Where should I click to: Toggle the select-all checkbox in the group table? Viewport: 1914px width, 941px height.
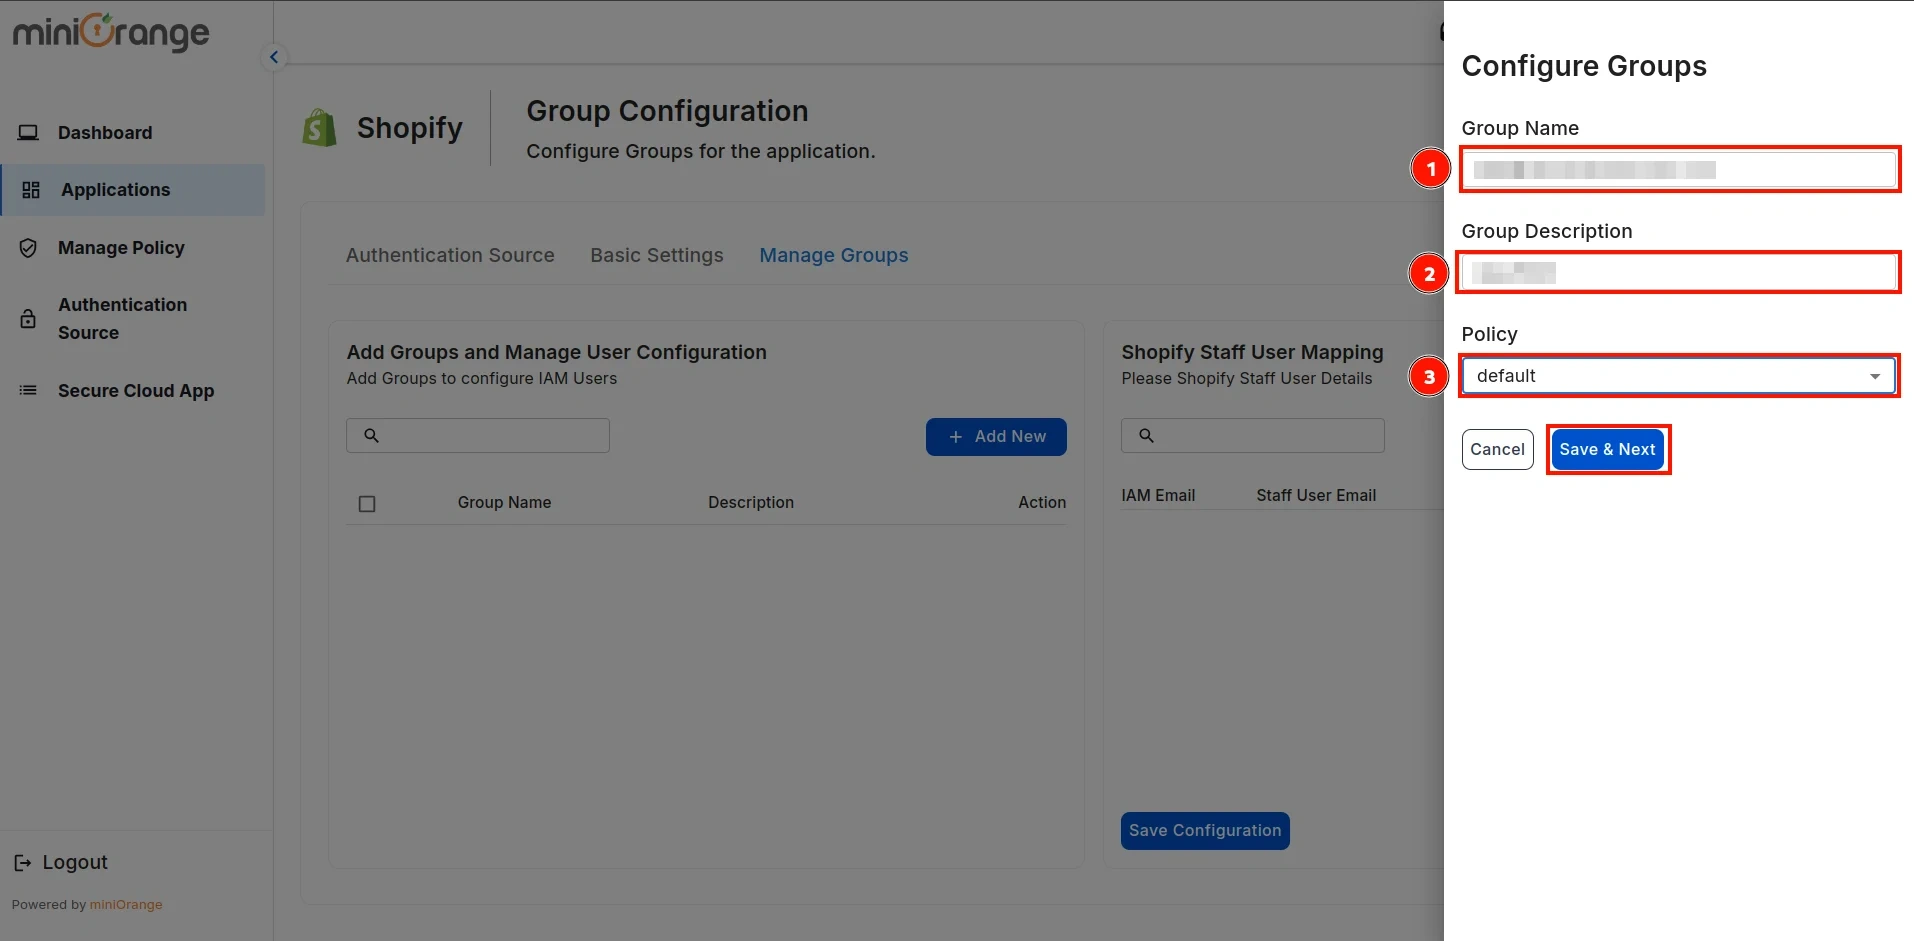[x=367, y=503]
